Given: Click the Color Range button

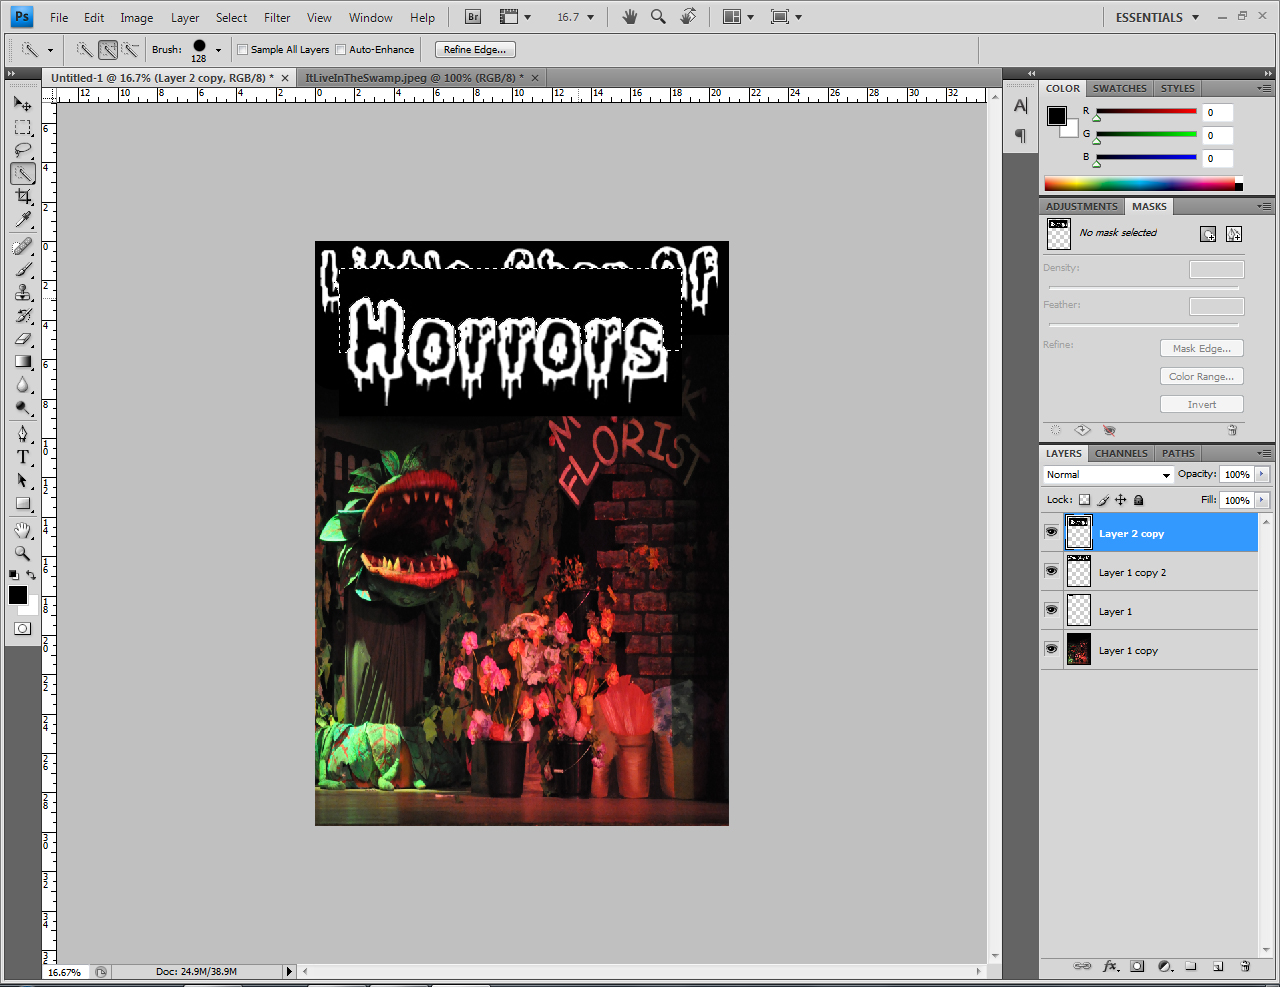Looking at the screenshot, I should point(1202,376).
